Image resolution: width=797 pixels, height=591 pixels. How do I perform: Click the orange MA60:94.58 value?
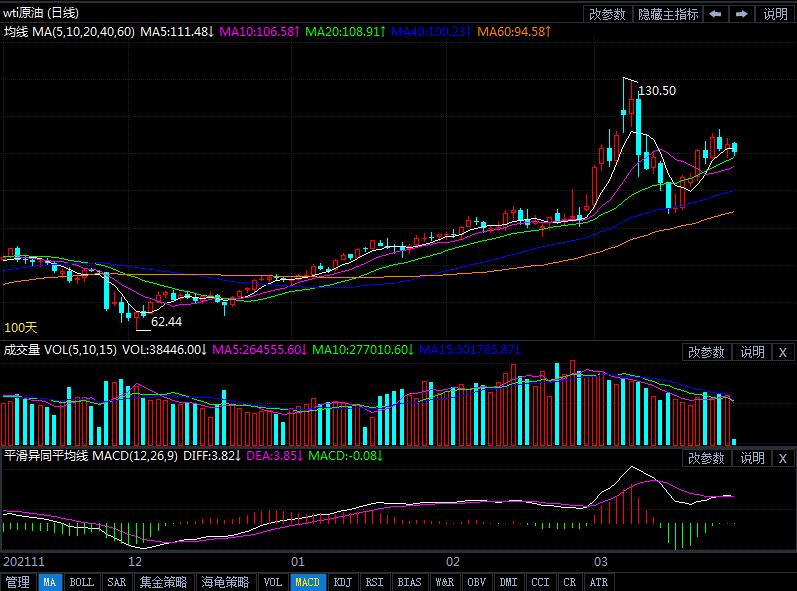[514, 32]
